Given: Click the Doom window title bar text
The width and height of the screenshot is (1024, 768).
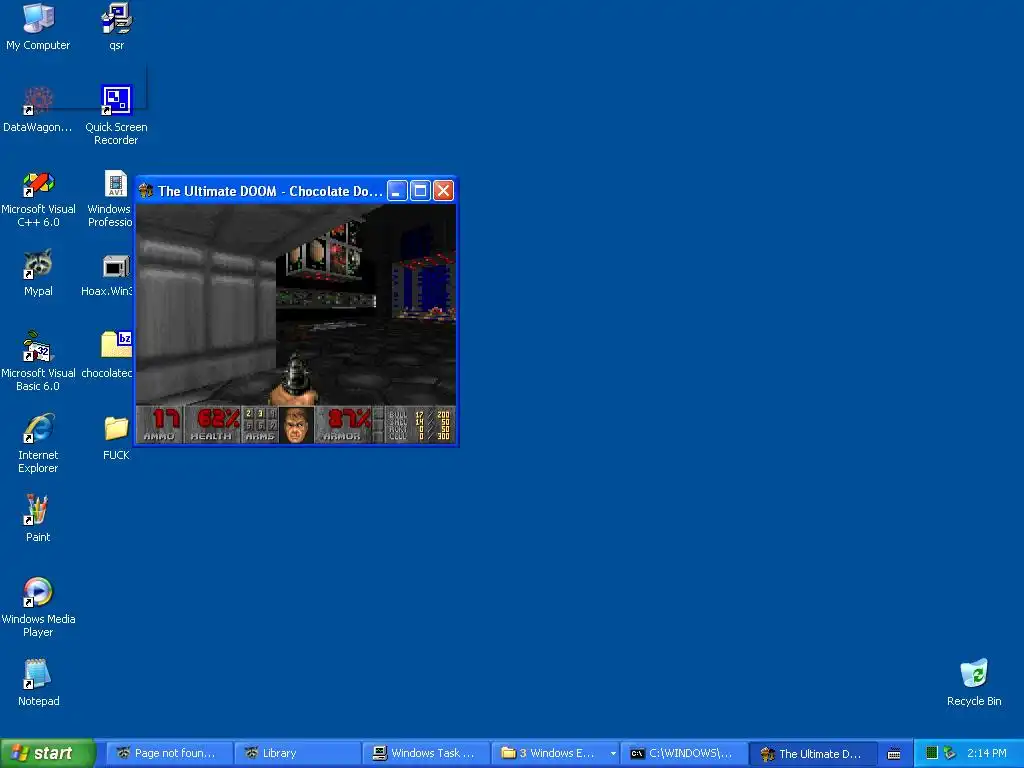Looking at the screenshot, I should (x=270, y=191).
